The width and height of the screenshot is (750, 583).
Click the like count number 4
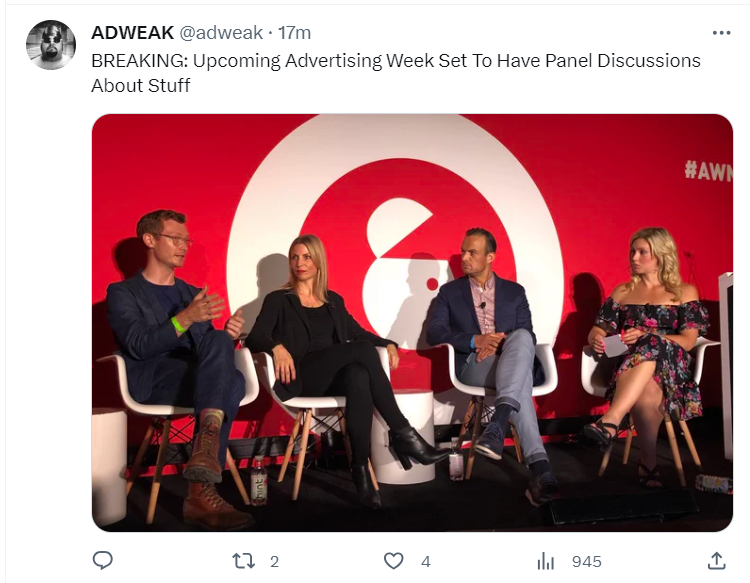click(x=426, y=561)
